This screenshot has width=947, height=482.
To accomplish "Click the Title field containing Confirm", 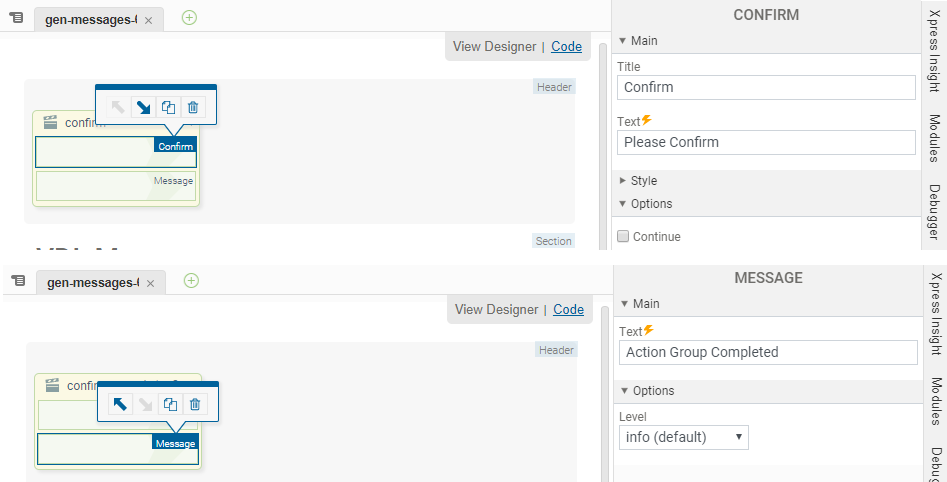I will click(x=766, y=88).
